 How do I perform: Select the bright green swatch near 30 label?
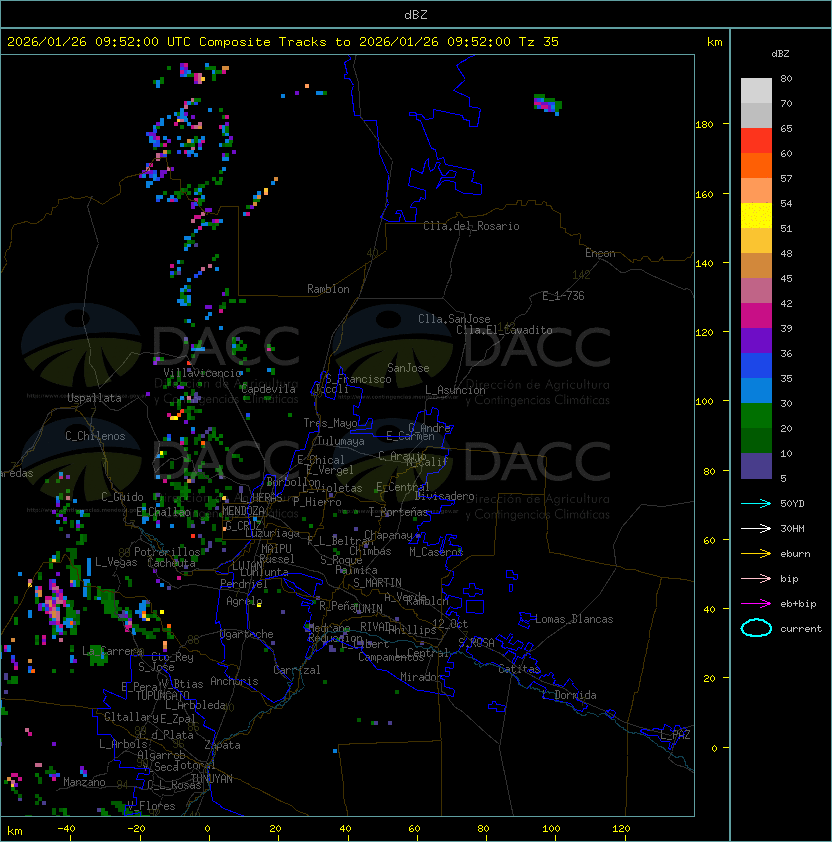pyautogui.click(x=756, y=416)
